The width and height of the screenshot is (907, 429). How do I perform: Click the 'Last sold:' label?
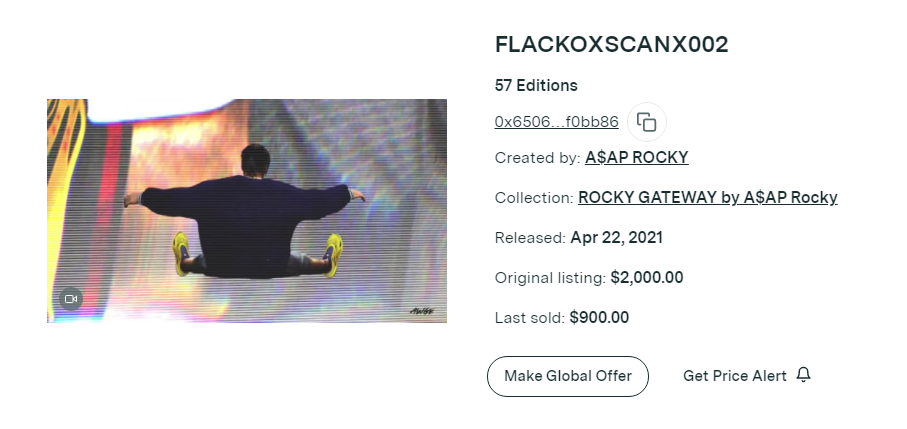tap(530, 318)
